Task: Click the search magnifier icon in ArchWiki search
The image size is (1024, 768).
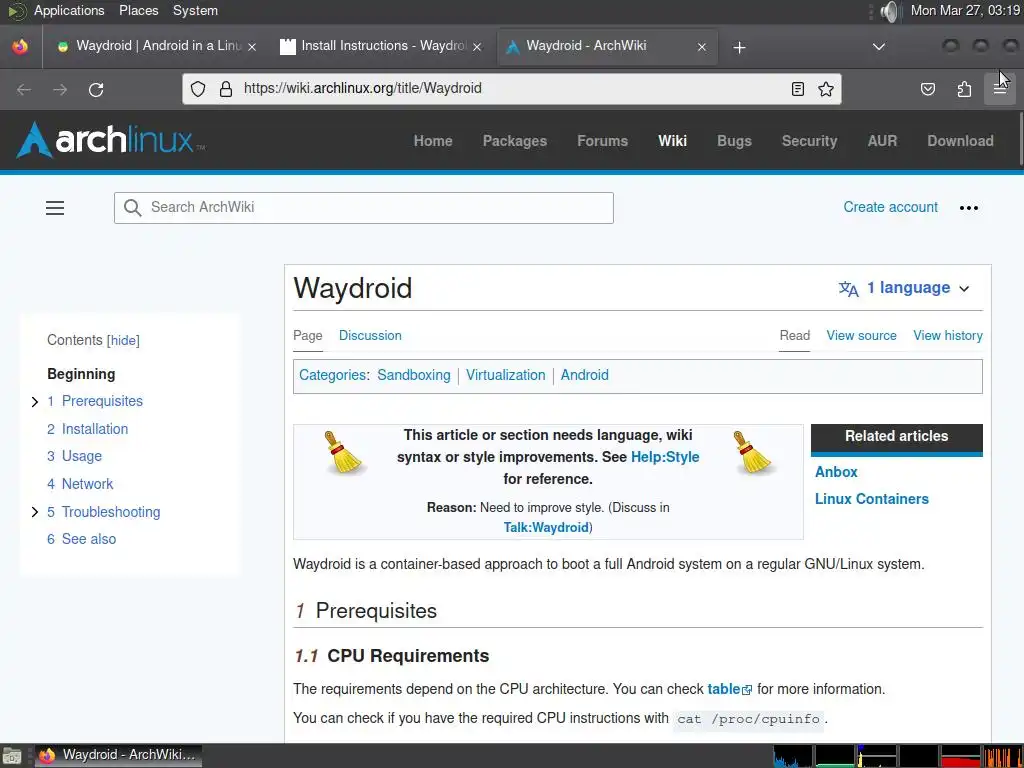Action: click(133, 208)
